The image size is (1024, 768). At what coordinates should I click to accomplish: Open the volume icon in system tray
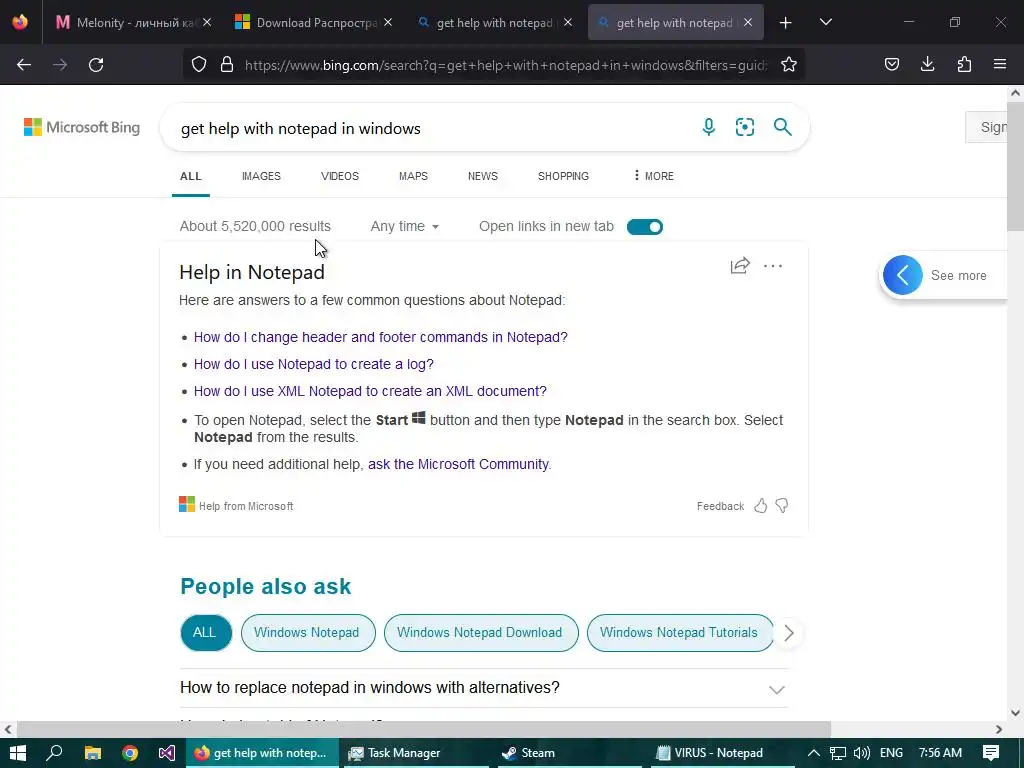click(x=861, y=753)
